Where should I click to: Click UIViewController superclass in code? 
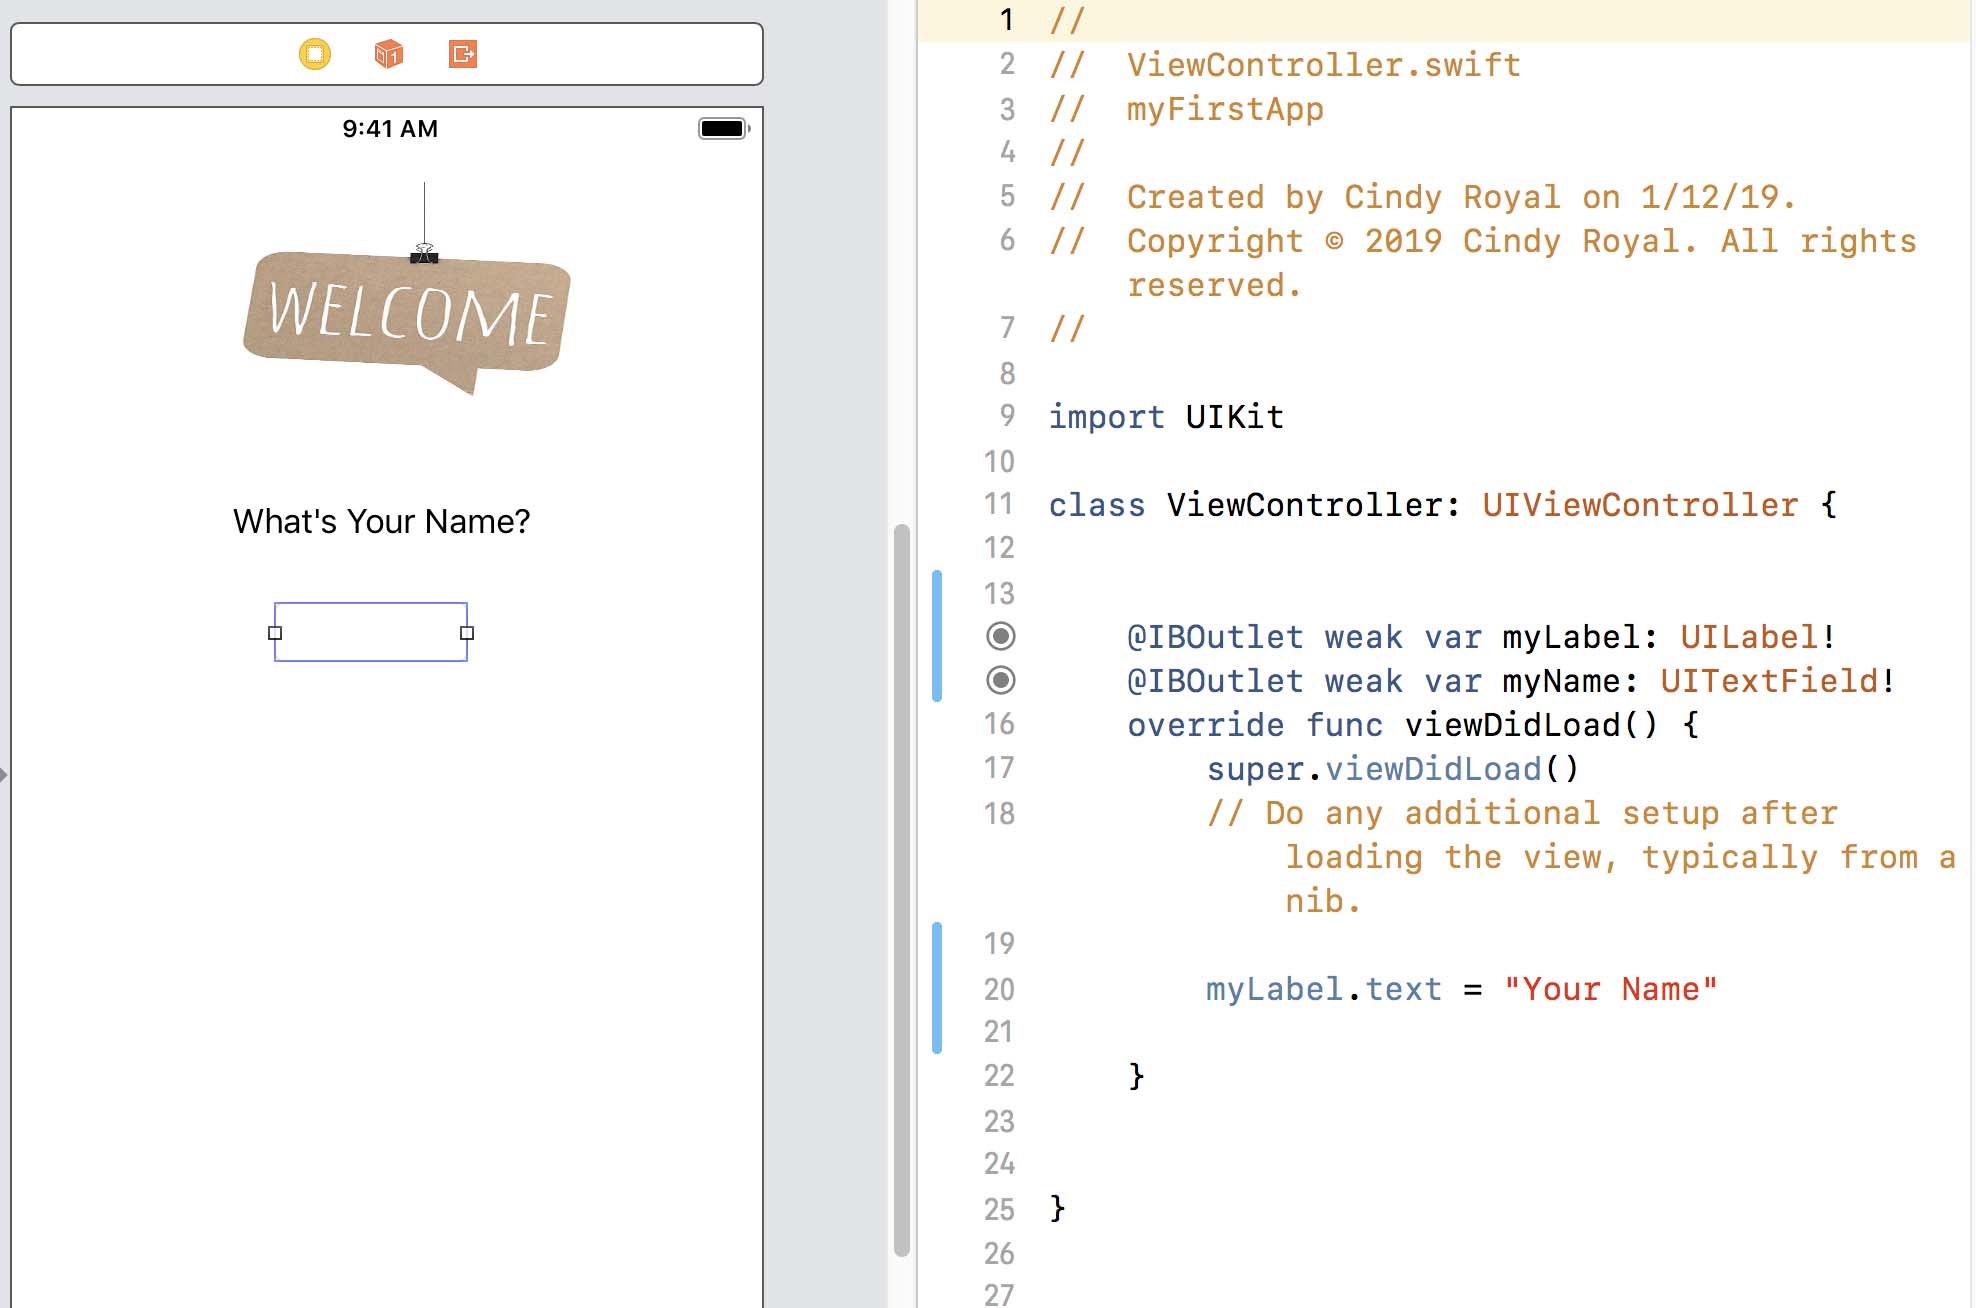pos(1640,505)
